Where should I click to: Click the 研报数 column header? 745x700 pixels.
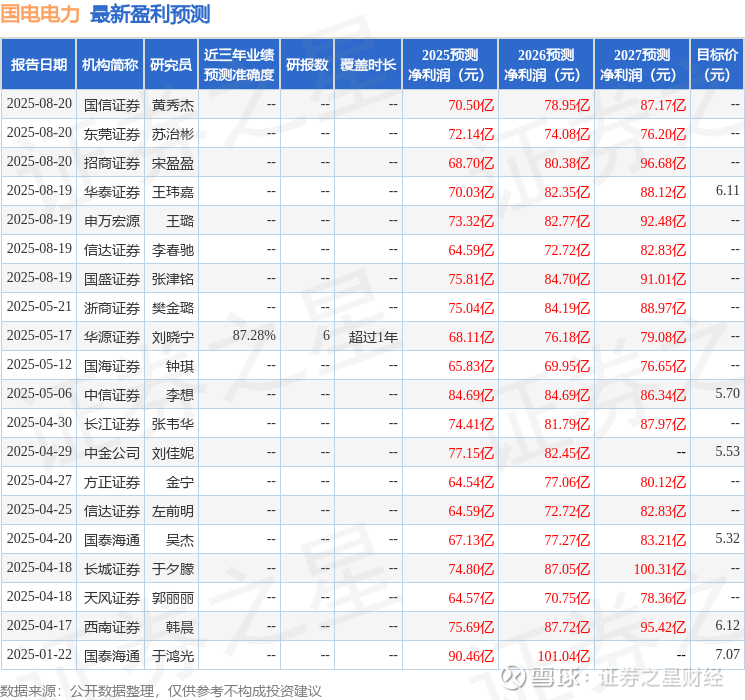click(307, 64)
